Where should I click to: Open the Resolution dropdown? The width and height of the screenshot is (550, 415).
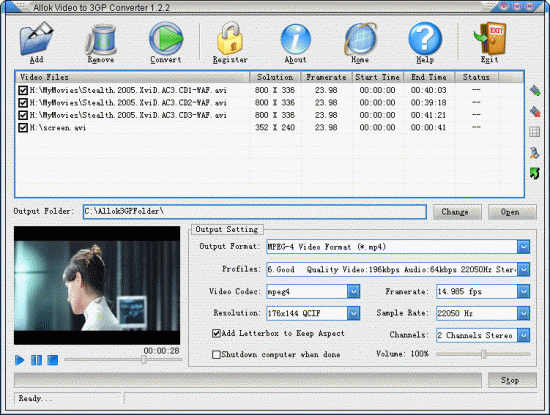353,313
